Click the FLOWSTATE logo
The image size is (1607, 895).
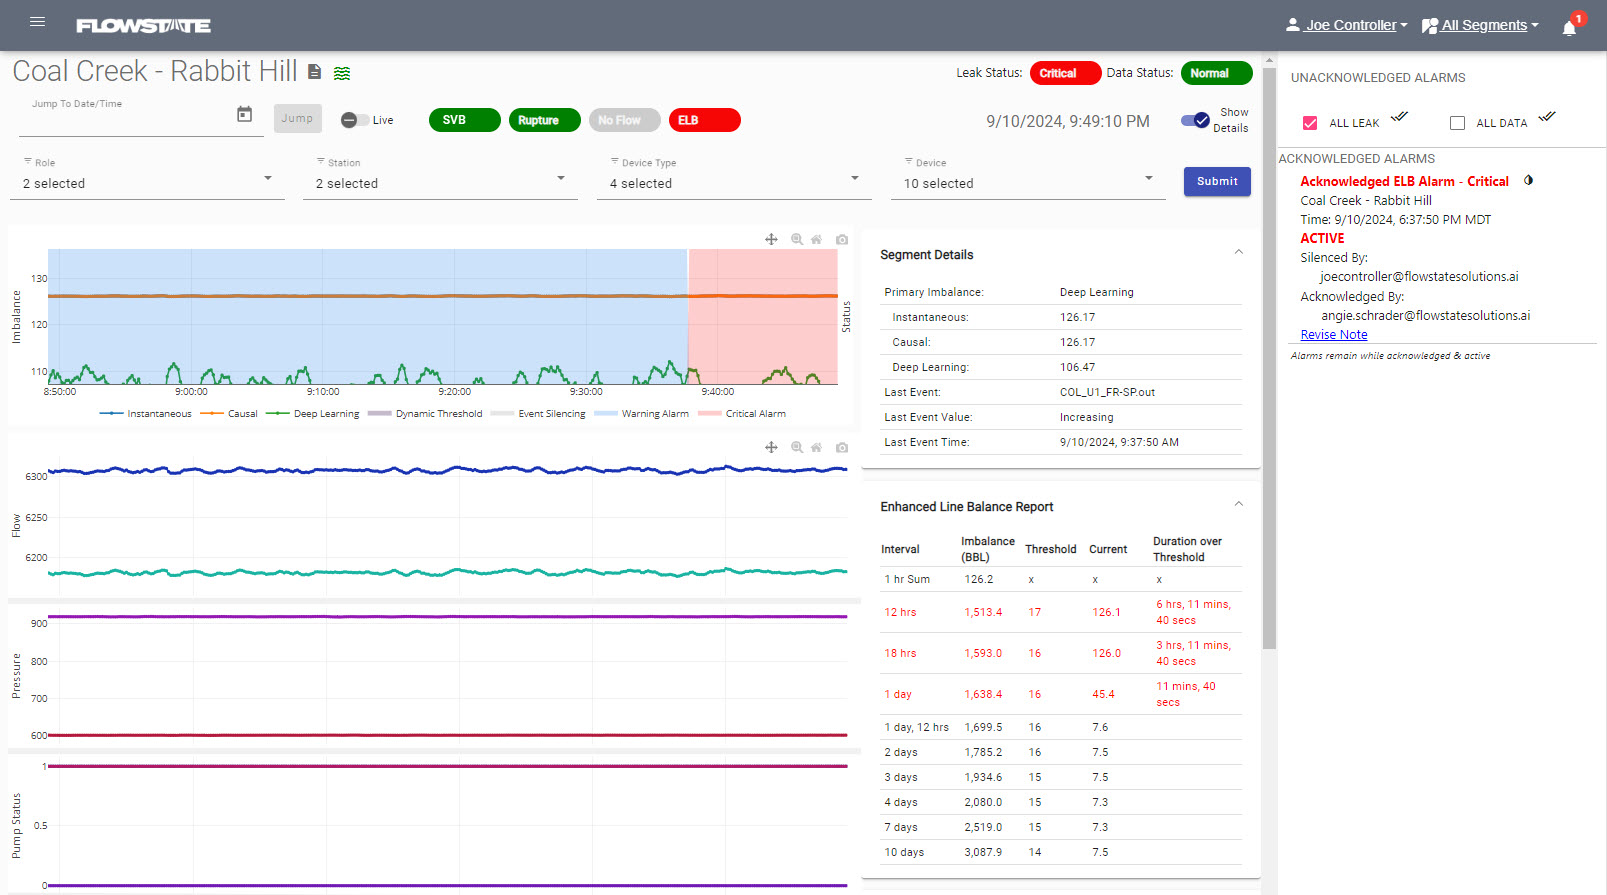click(143, 26)
